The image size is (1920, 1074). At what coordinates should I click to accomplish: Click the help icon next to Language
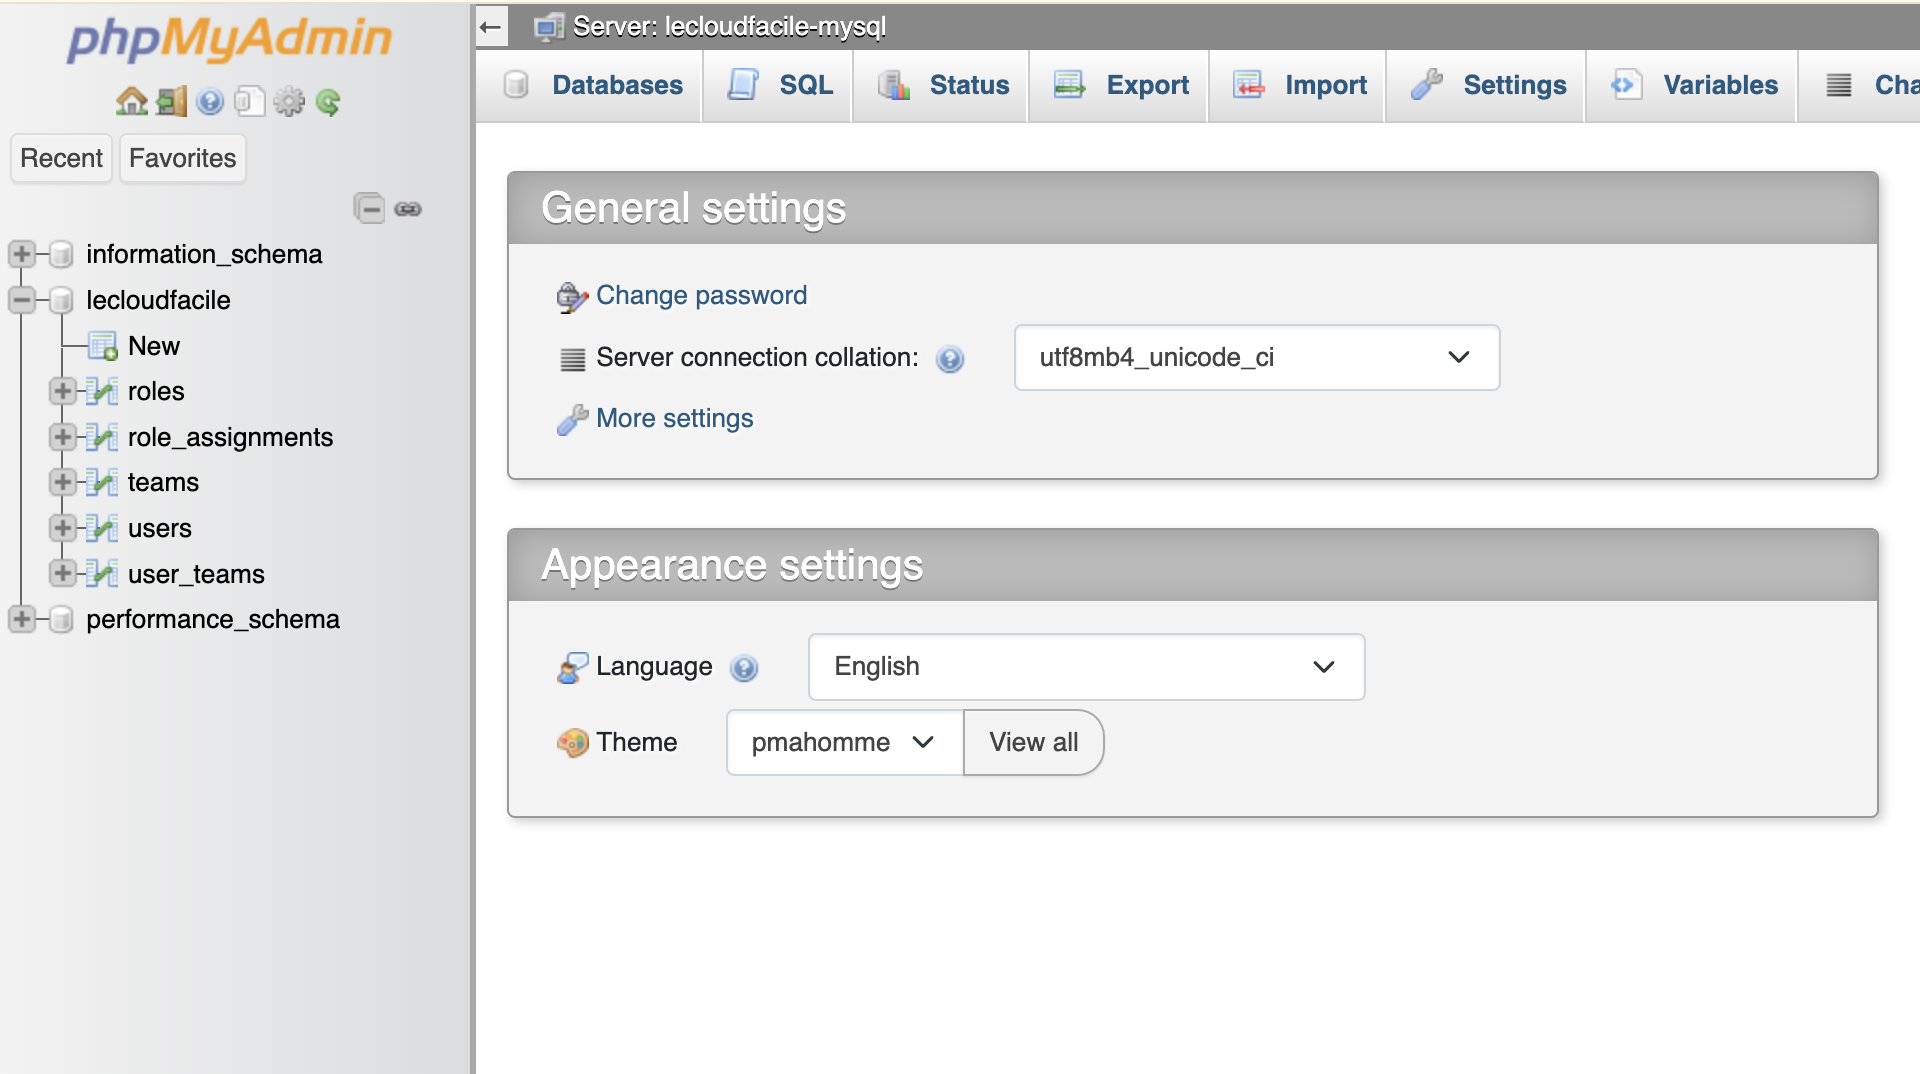[744, 668]
